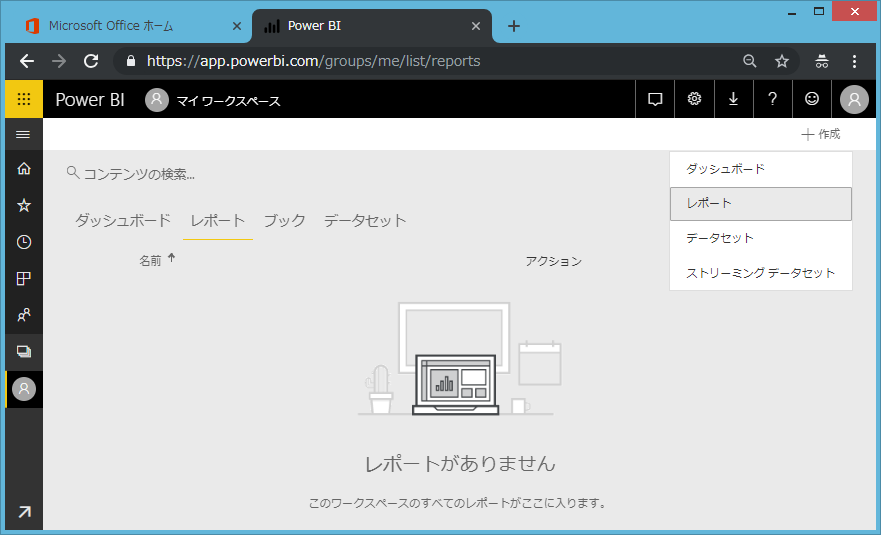Switch to the レポート content tab

(217, 220)
